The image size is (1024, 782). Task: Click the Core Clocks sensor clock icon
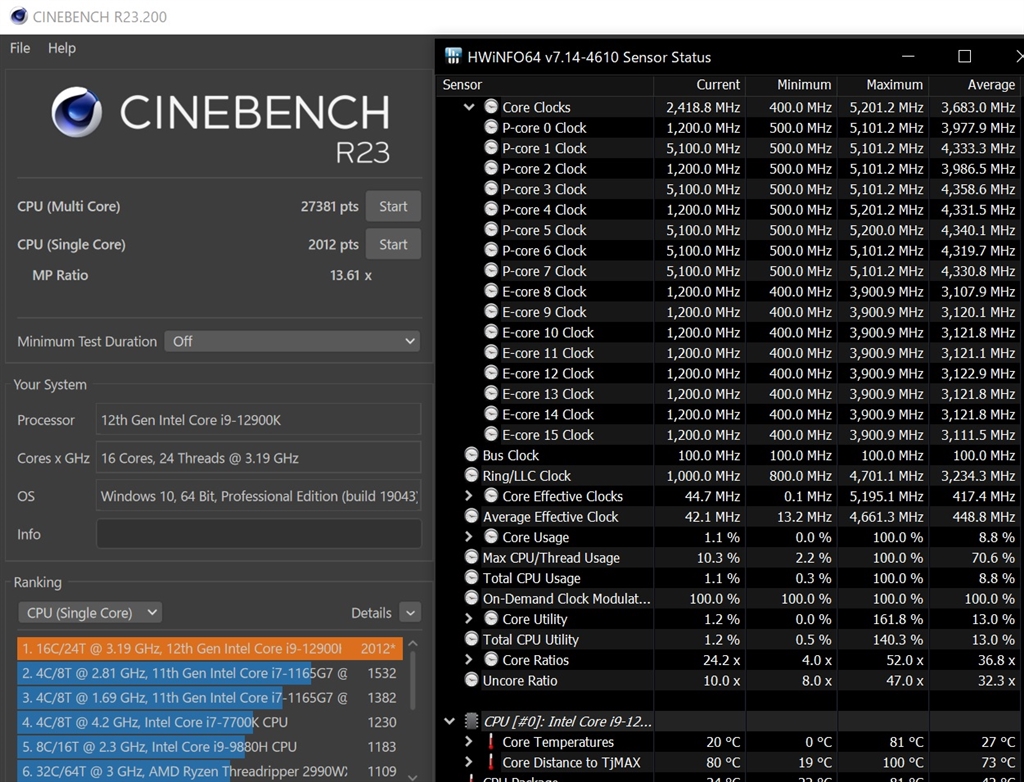tap(491, 106)
